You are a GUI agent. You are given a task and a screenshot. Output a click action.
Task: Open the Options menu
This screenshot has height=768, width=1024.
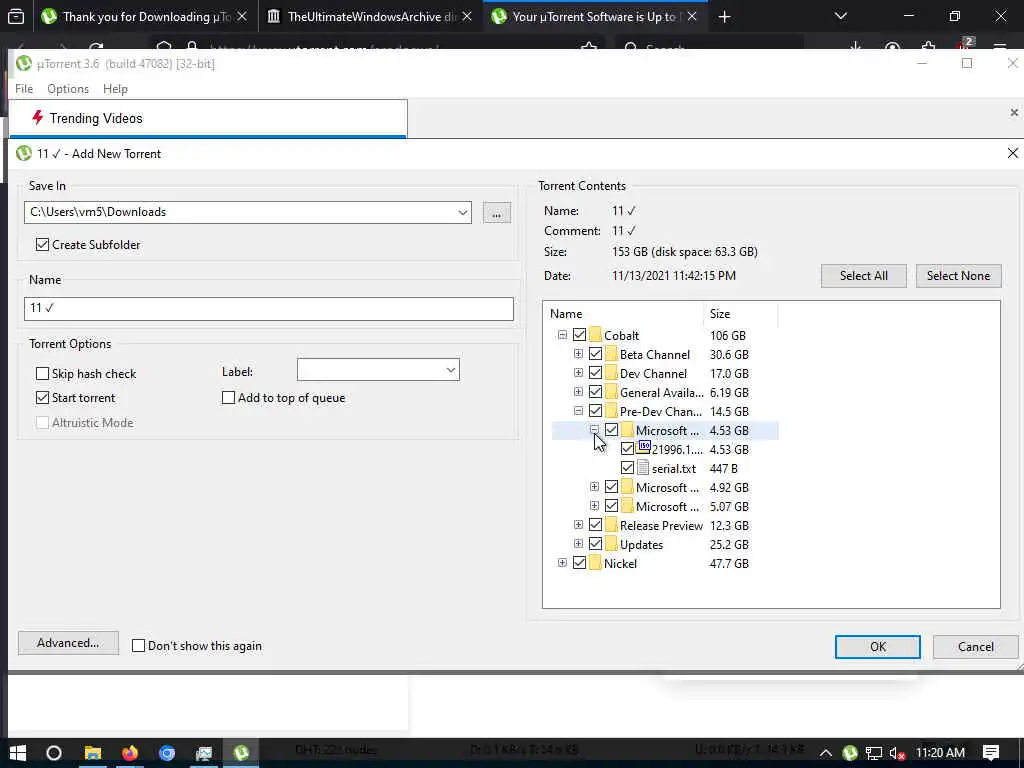click(68, 89)
